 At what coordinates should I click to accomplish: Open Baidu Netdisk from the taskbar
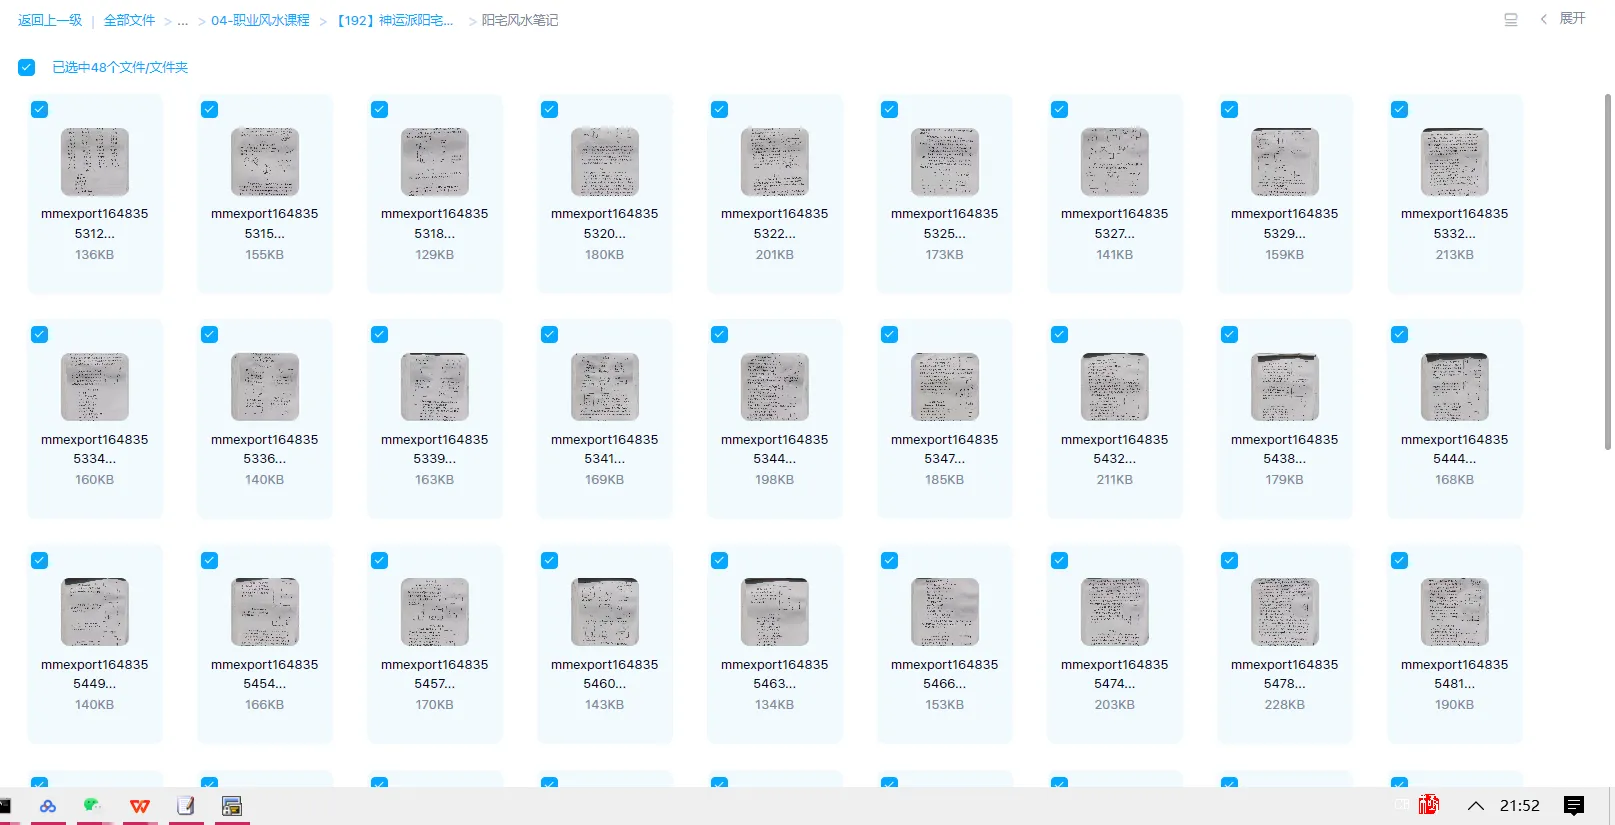tap(48, 806)
